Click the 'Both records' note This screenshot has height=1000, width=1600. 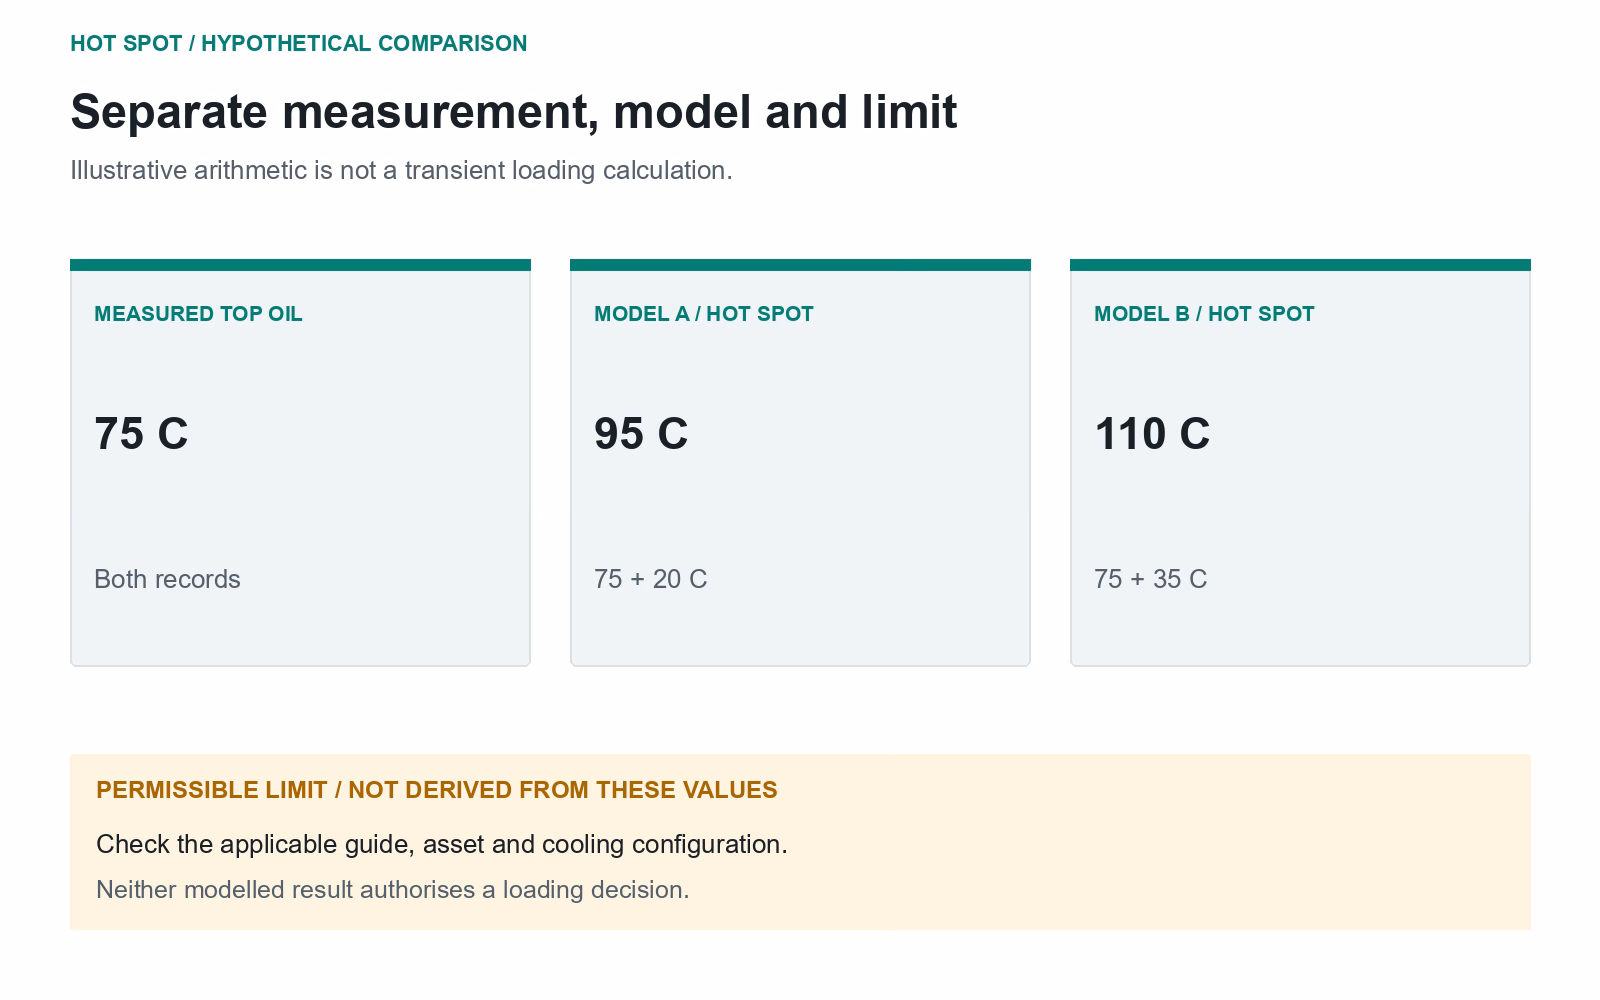[167, 580]
